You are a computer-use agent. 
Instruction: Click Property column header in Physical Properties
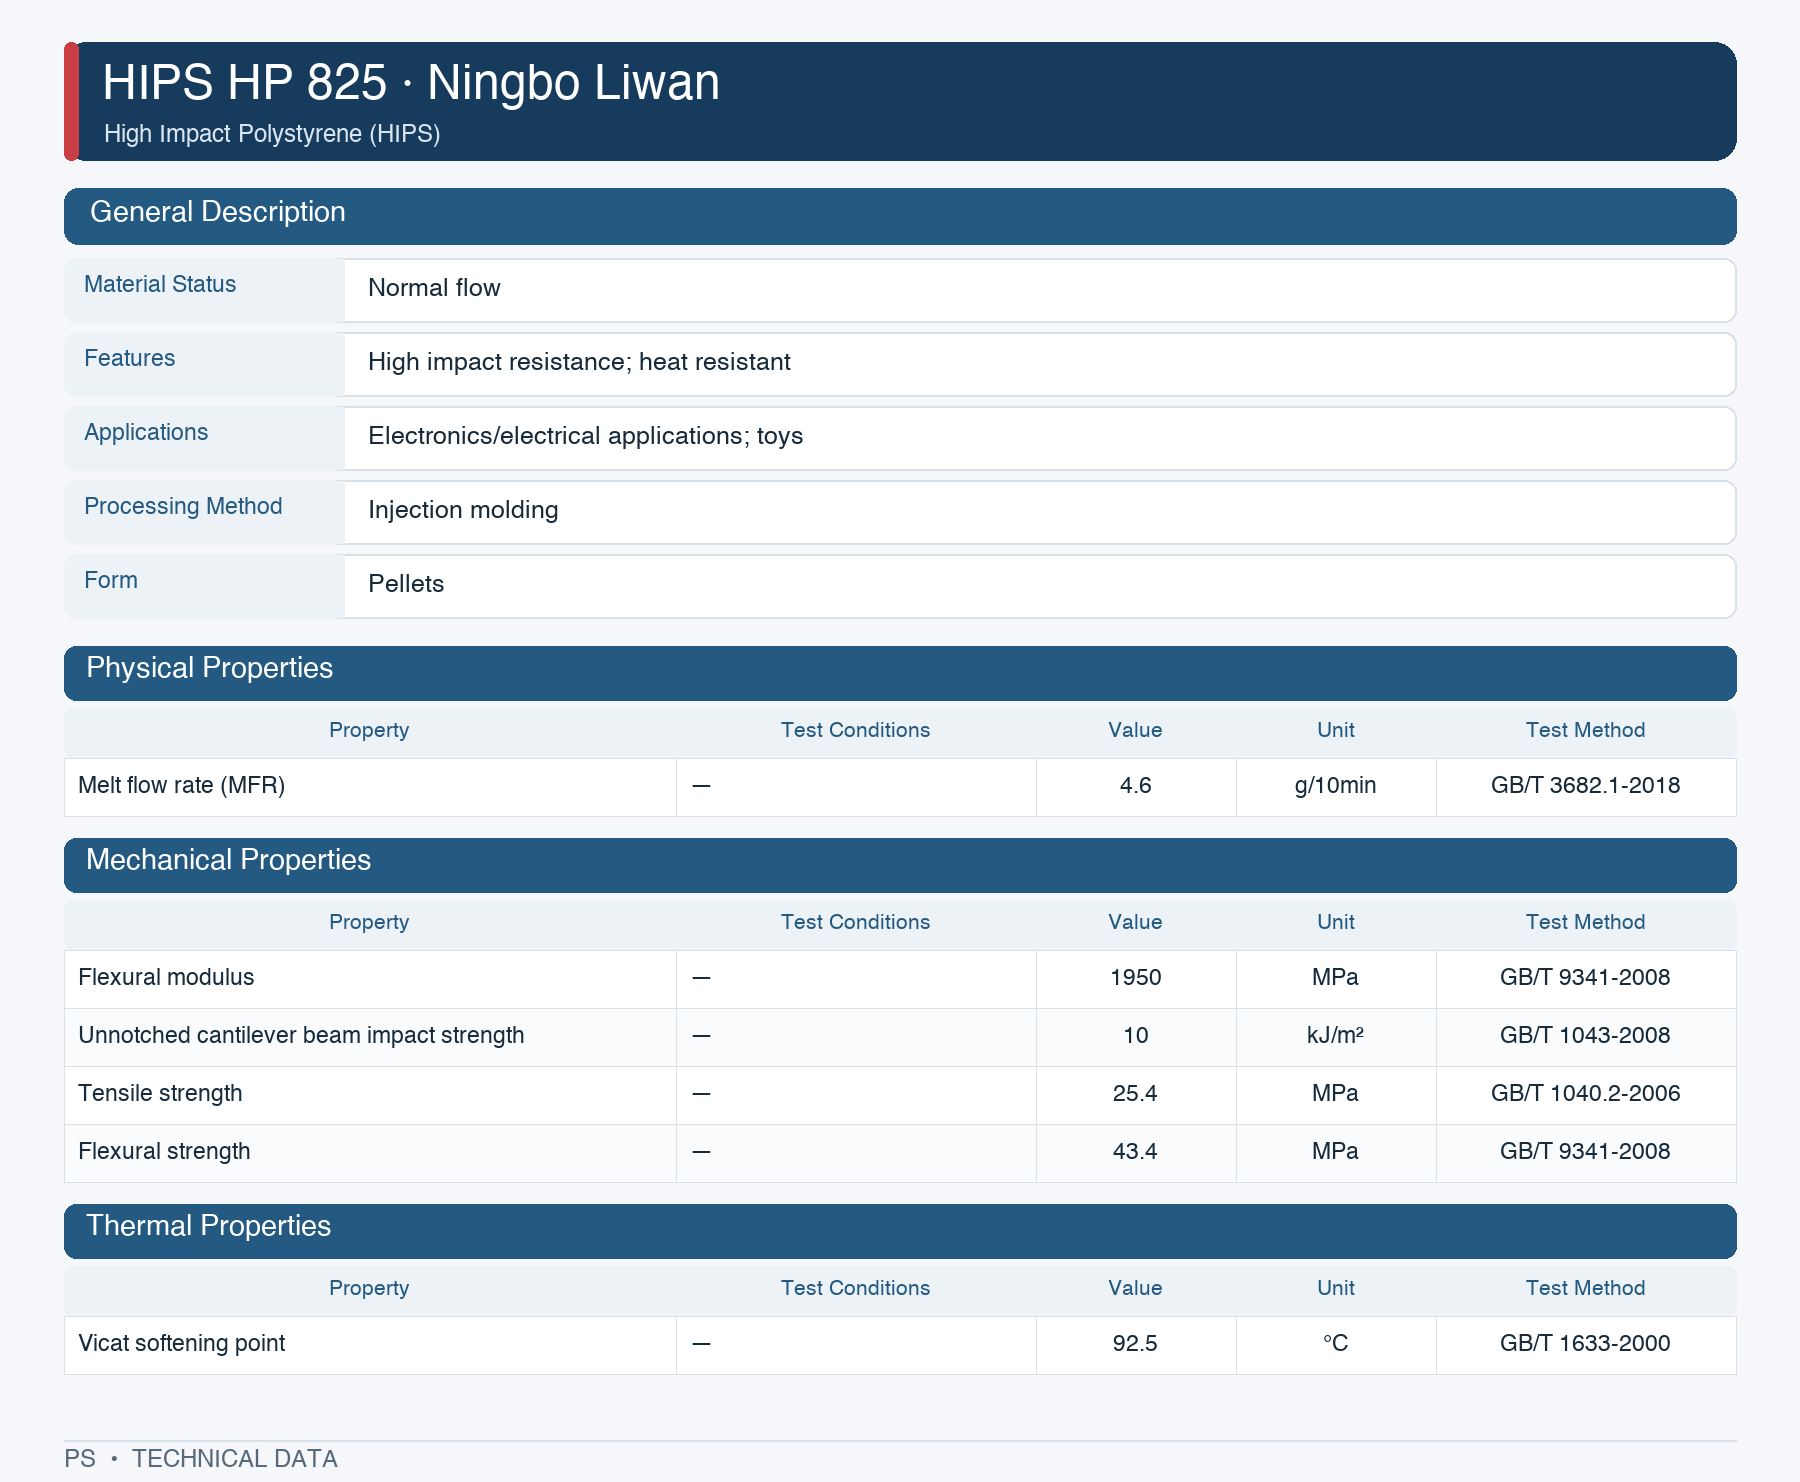369,730
